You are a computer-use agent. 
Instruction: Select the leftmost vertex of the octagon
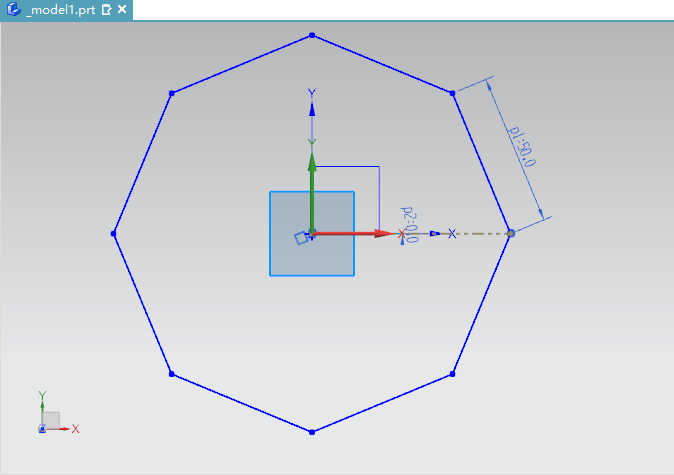pos(113,233)
